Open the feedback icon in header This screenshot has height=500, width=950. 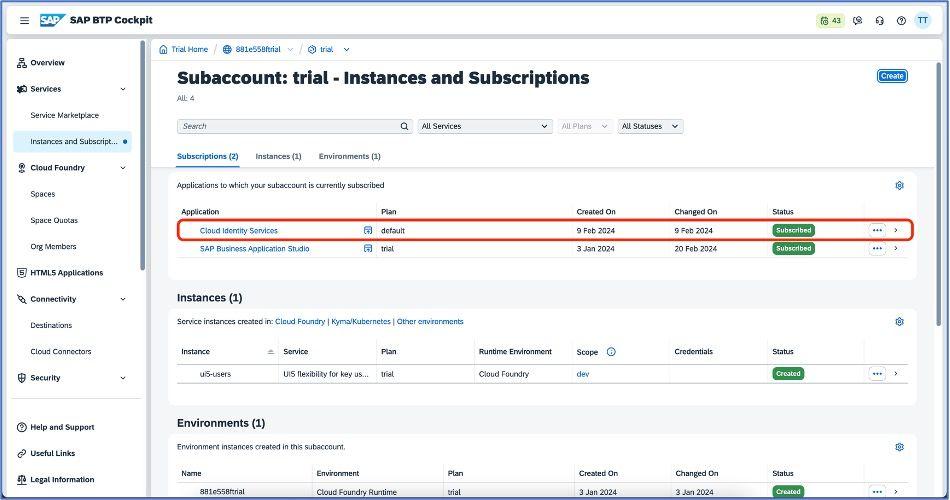tap(857, 21)
